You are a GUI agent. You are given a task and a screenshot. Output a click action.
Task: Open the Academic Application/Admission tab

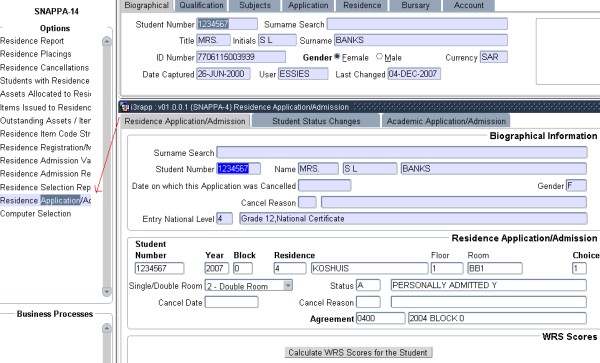pyautogui.click(x=446, y=121)
